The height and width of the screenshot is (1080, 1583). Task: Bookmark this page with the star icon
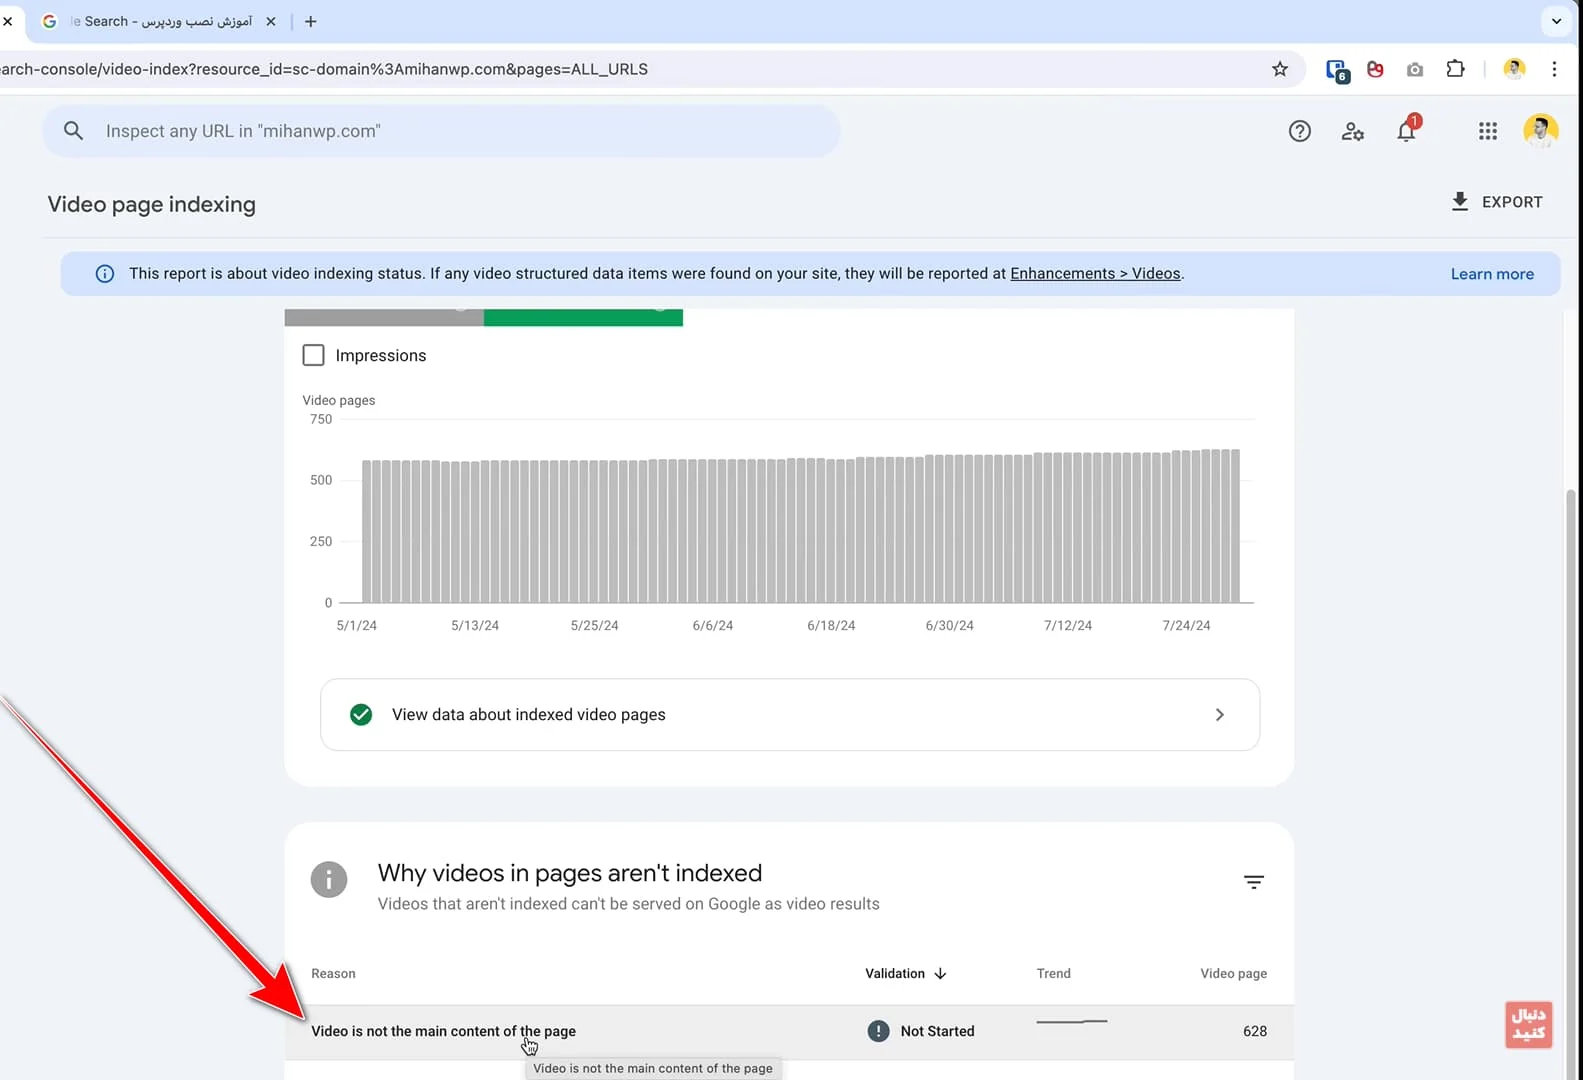[1279, 69]
